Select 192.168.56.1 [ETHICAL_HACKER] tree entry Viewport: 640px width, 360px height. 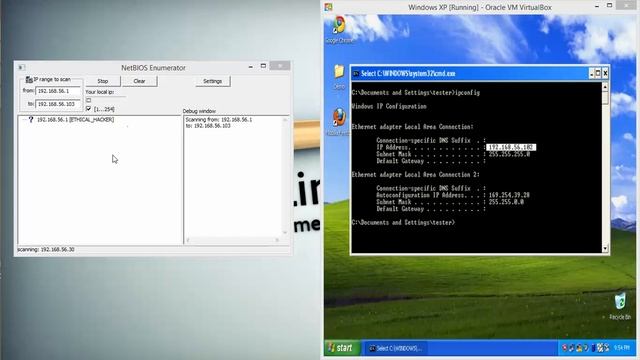pyautogui.click(x=76, y=120)
